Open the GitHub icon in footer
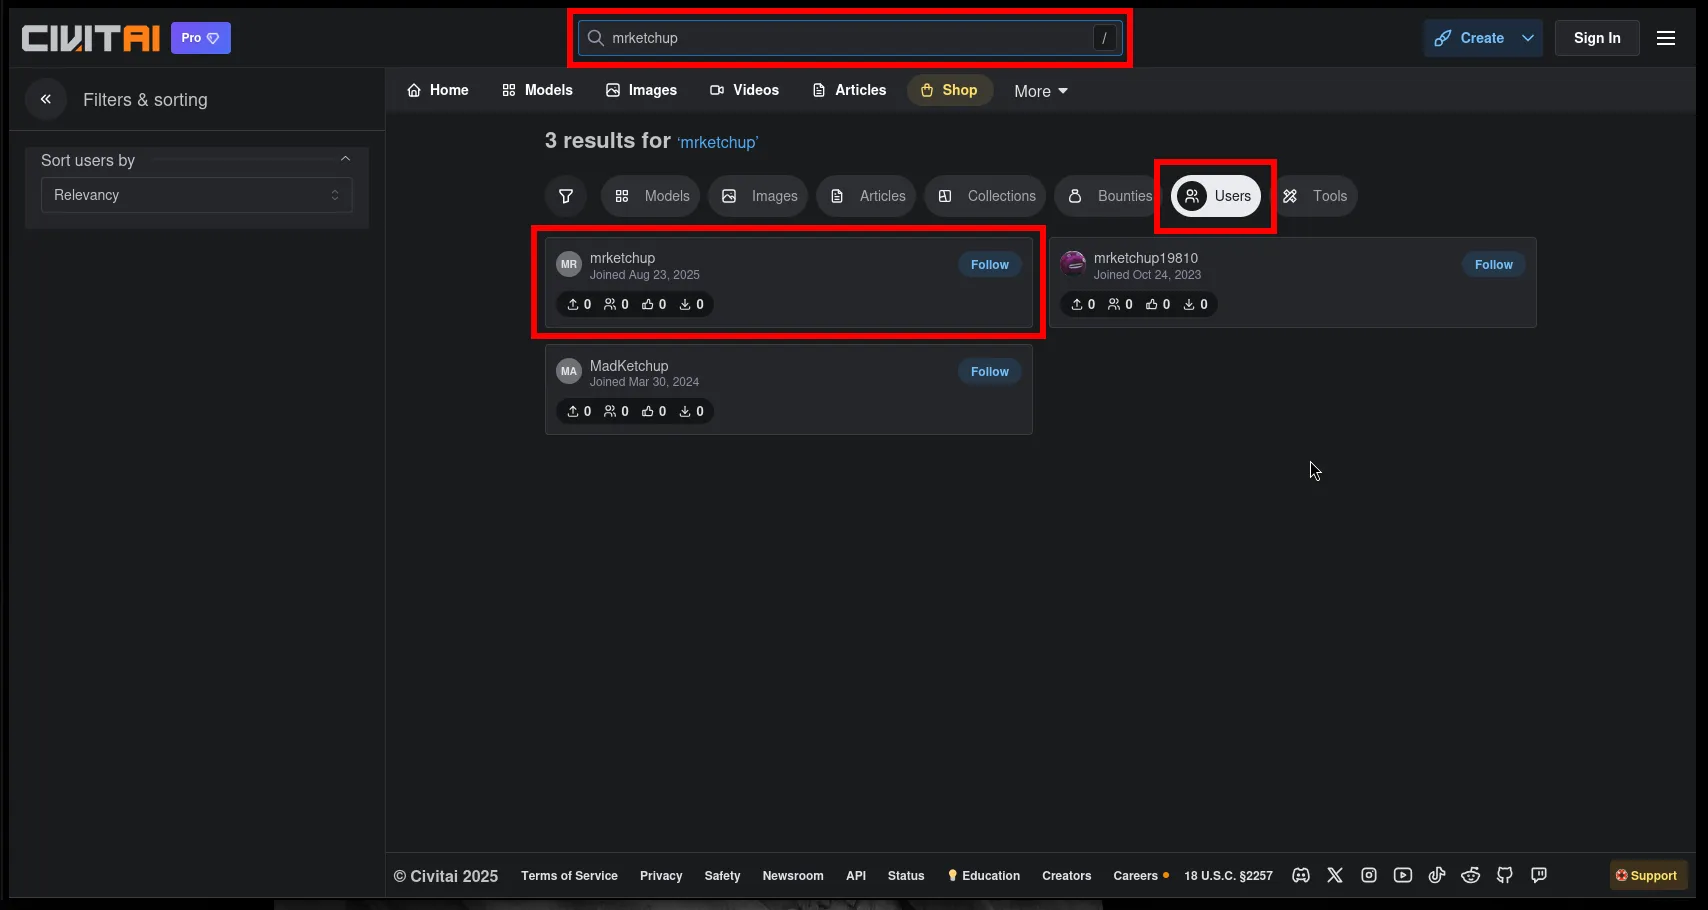This screenshot has height=910, width=1708. [1504, 875]
